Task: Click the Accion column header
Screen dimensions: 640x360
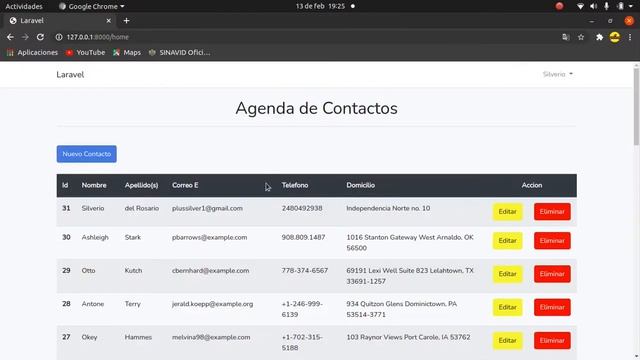Action: 532,185
